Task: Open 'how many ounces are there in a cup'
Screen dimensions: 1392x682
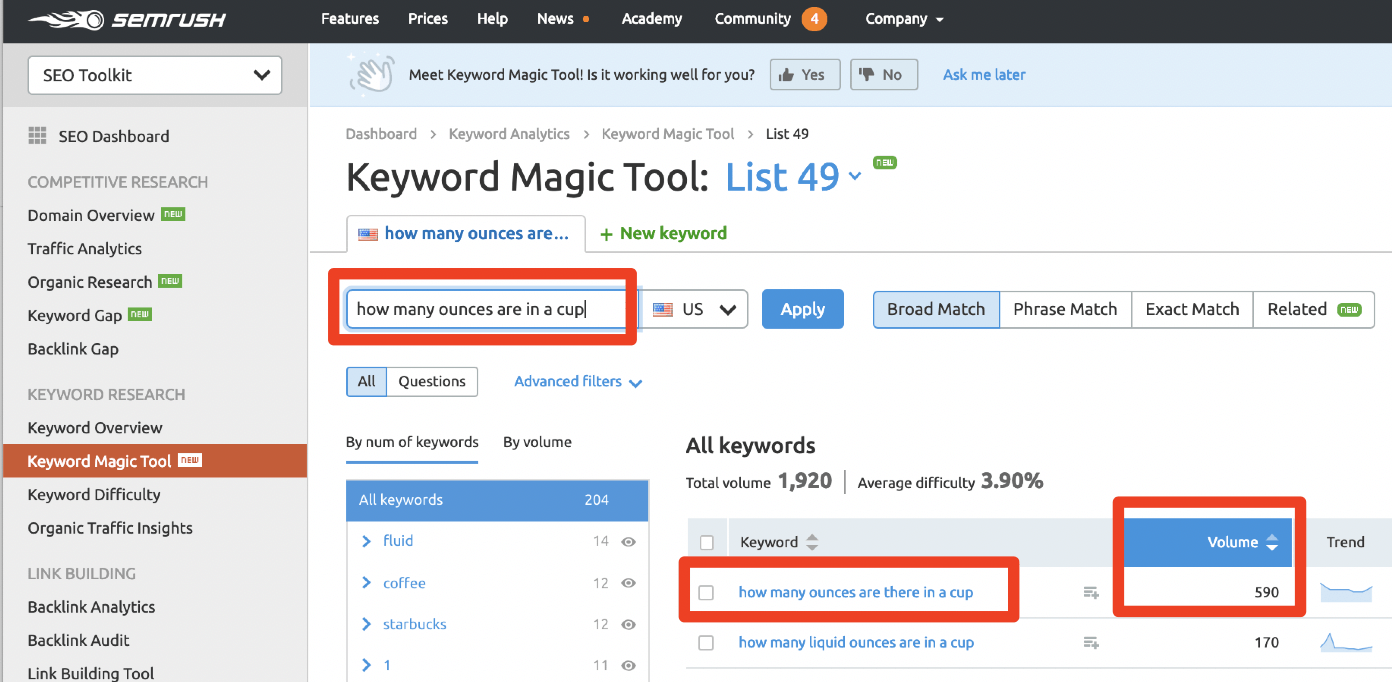Action: tap(856, 592)
